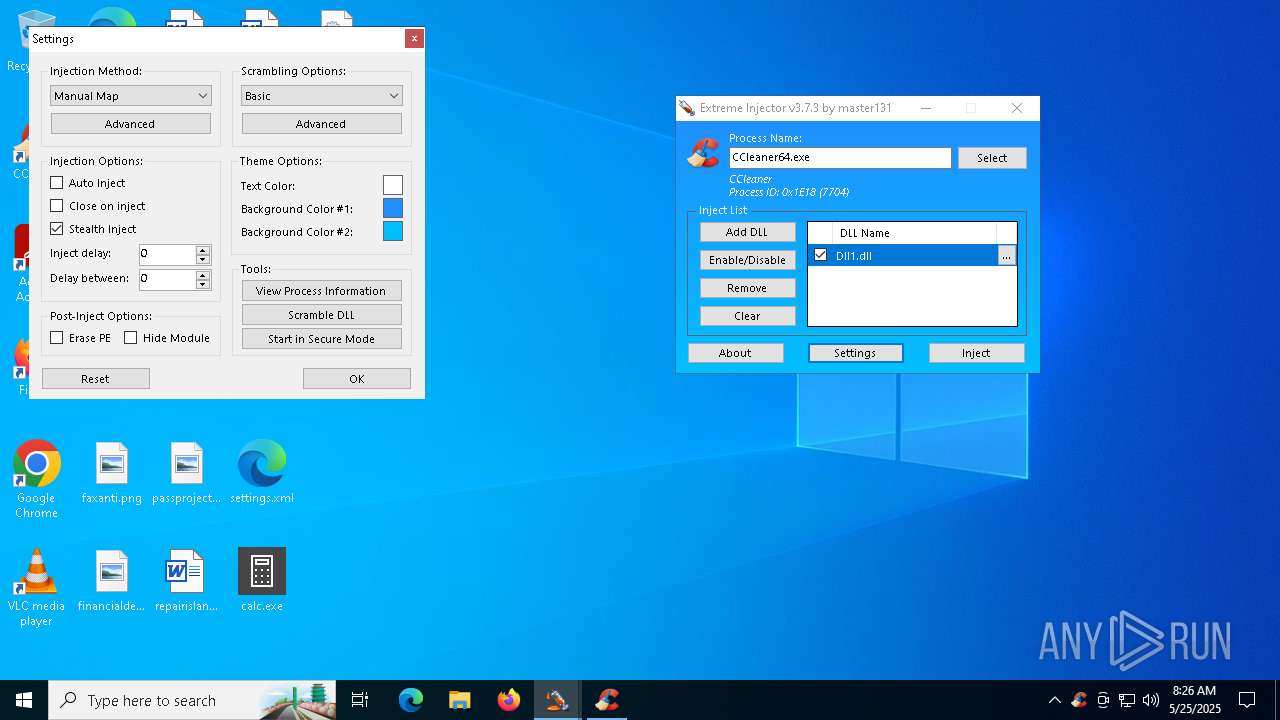The width and height of the screenshot is (1280, 720).
Task: Click the Process Name input field
Action: pyautogui.click(x=840, y=158)
